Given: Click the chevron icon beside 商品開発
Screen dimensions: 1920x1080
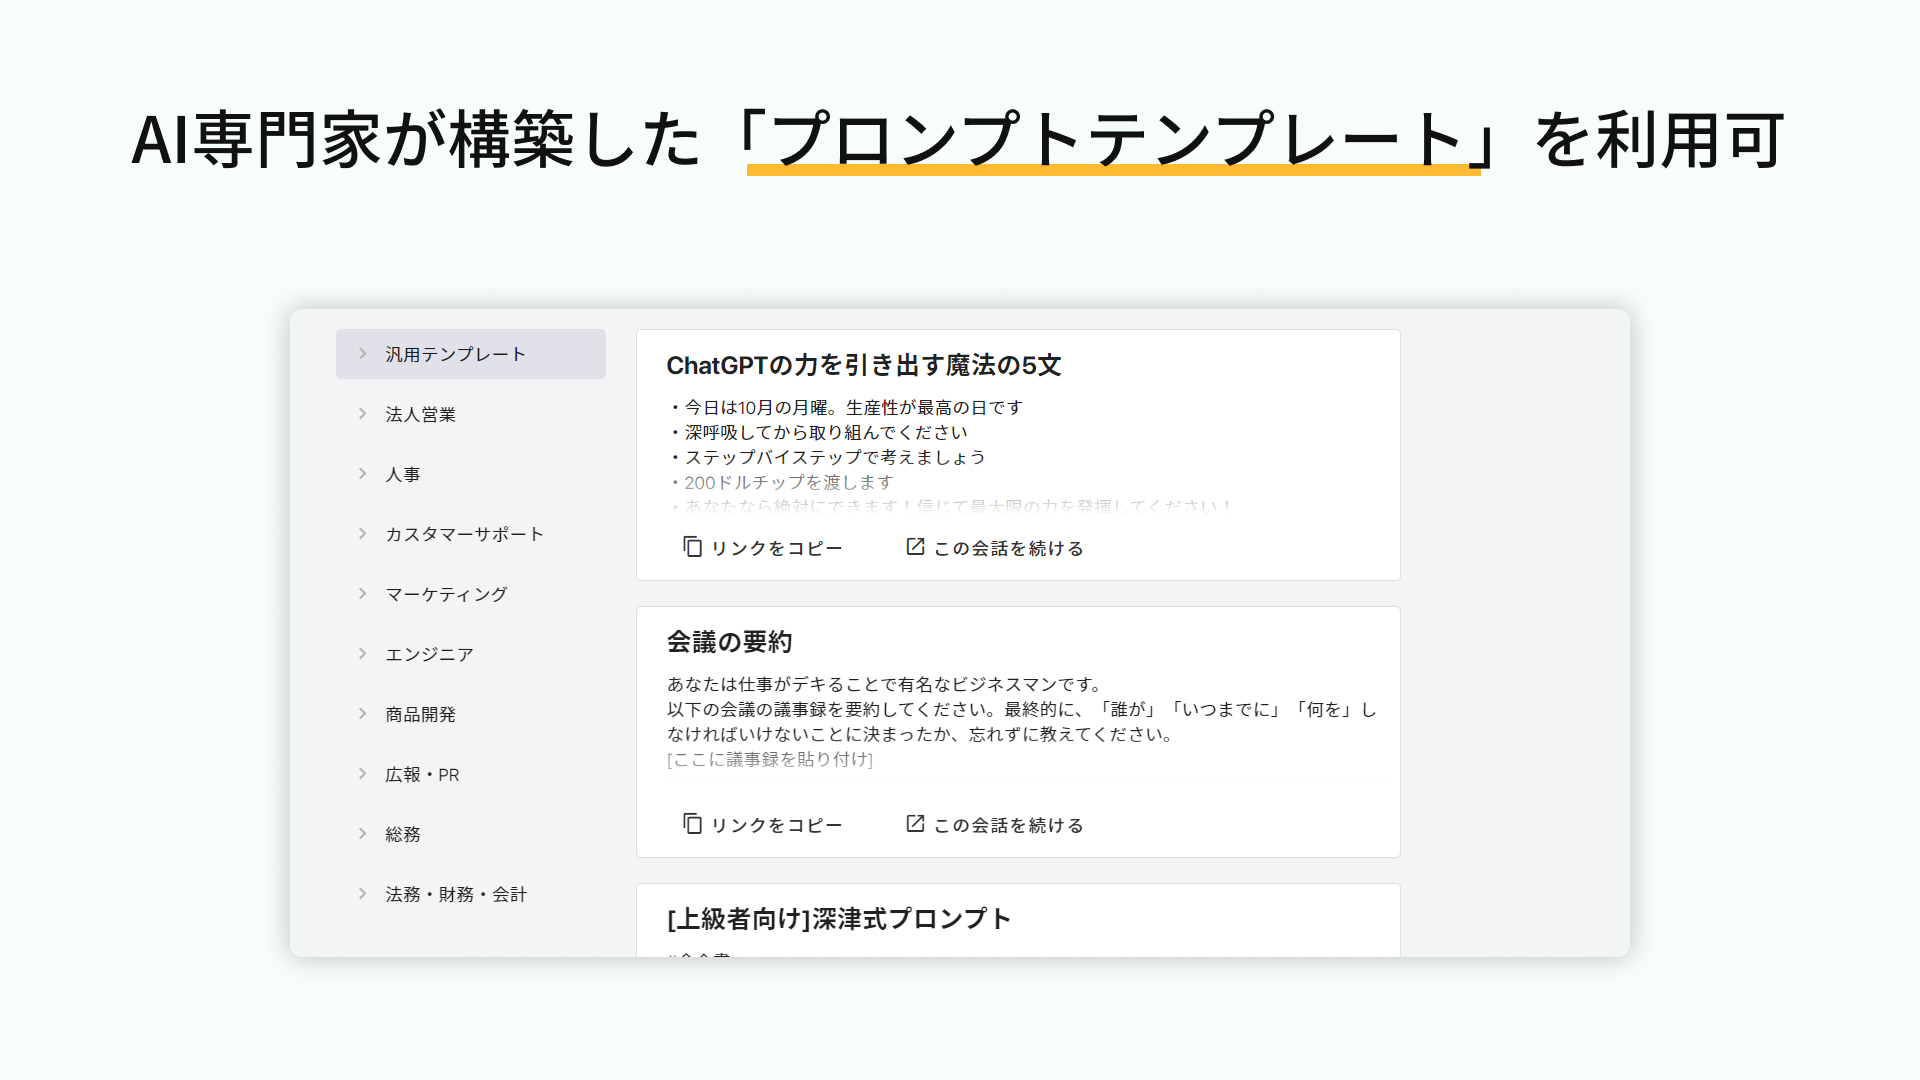Looking at the screenshot, I should coord(362,713).
